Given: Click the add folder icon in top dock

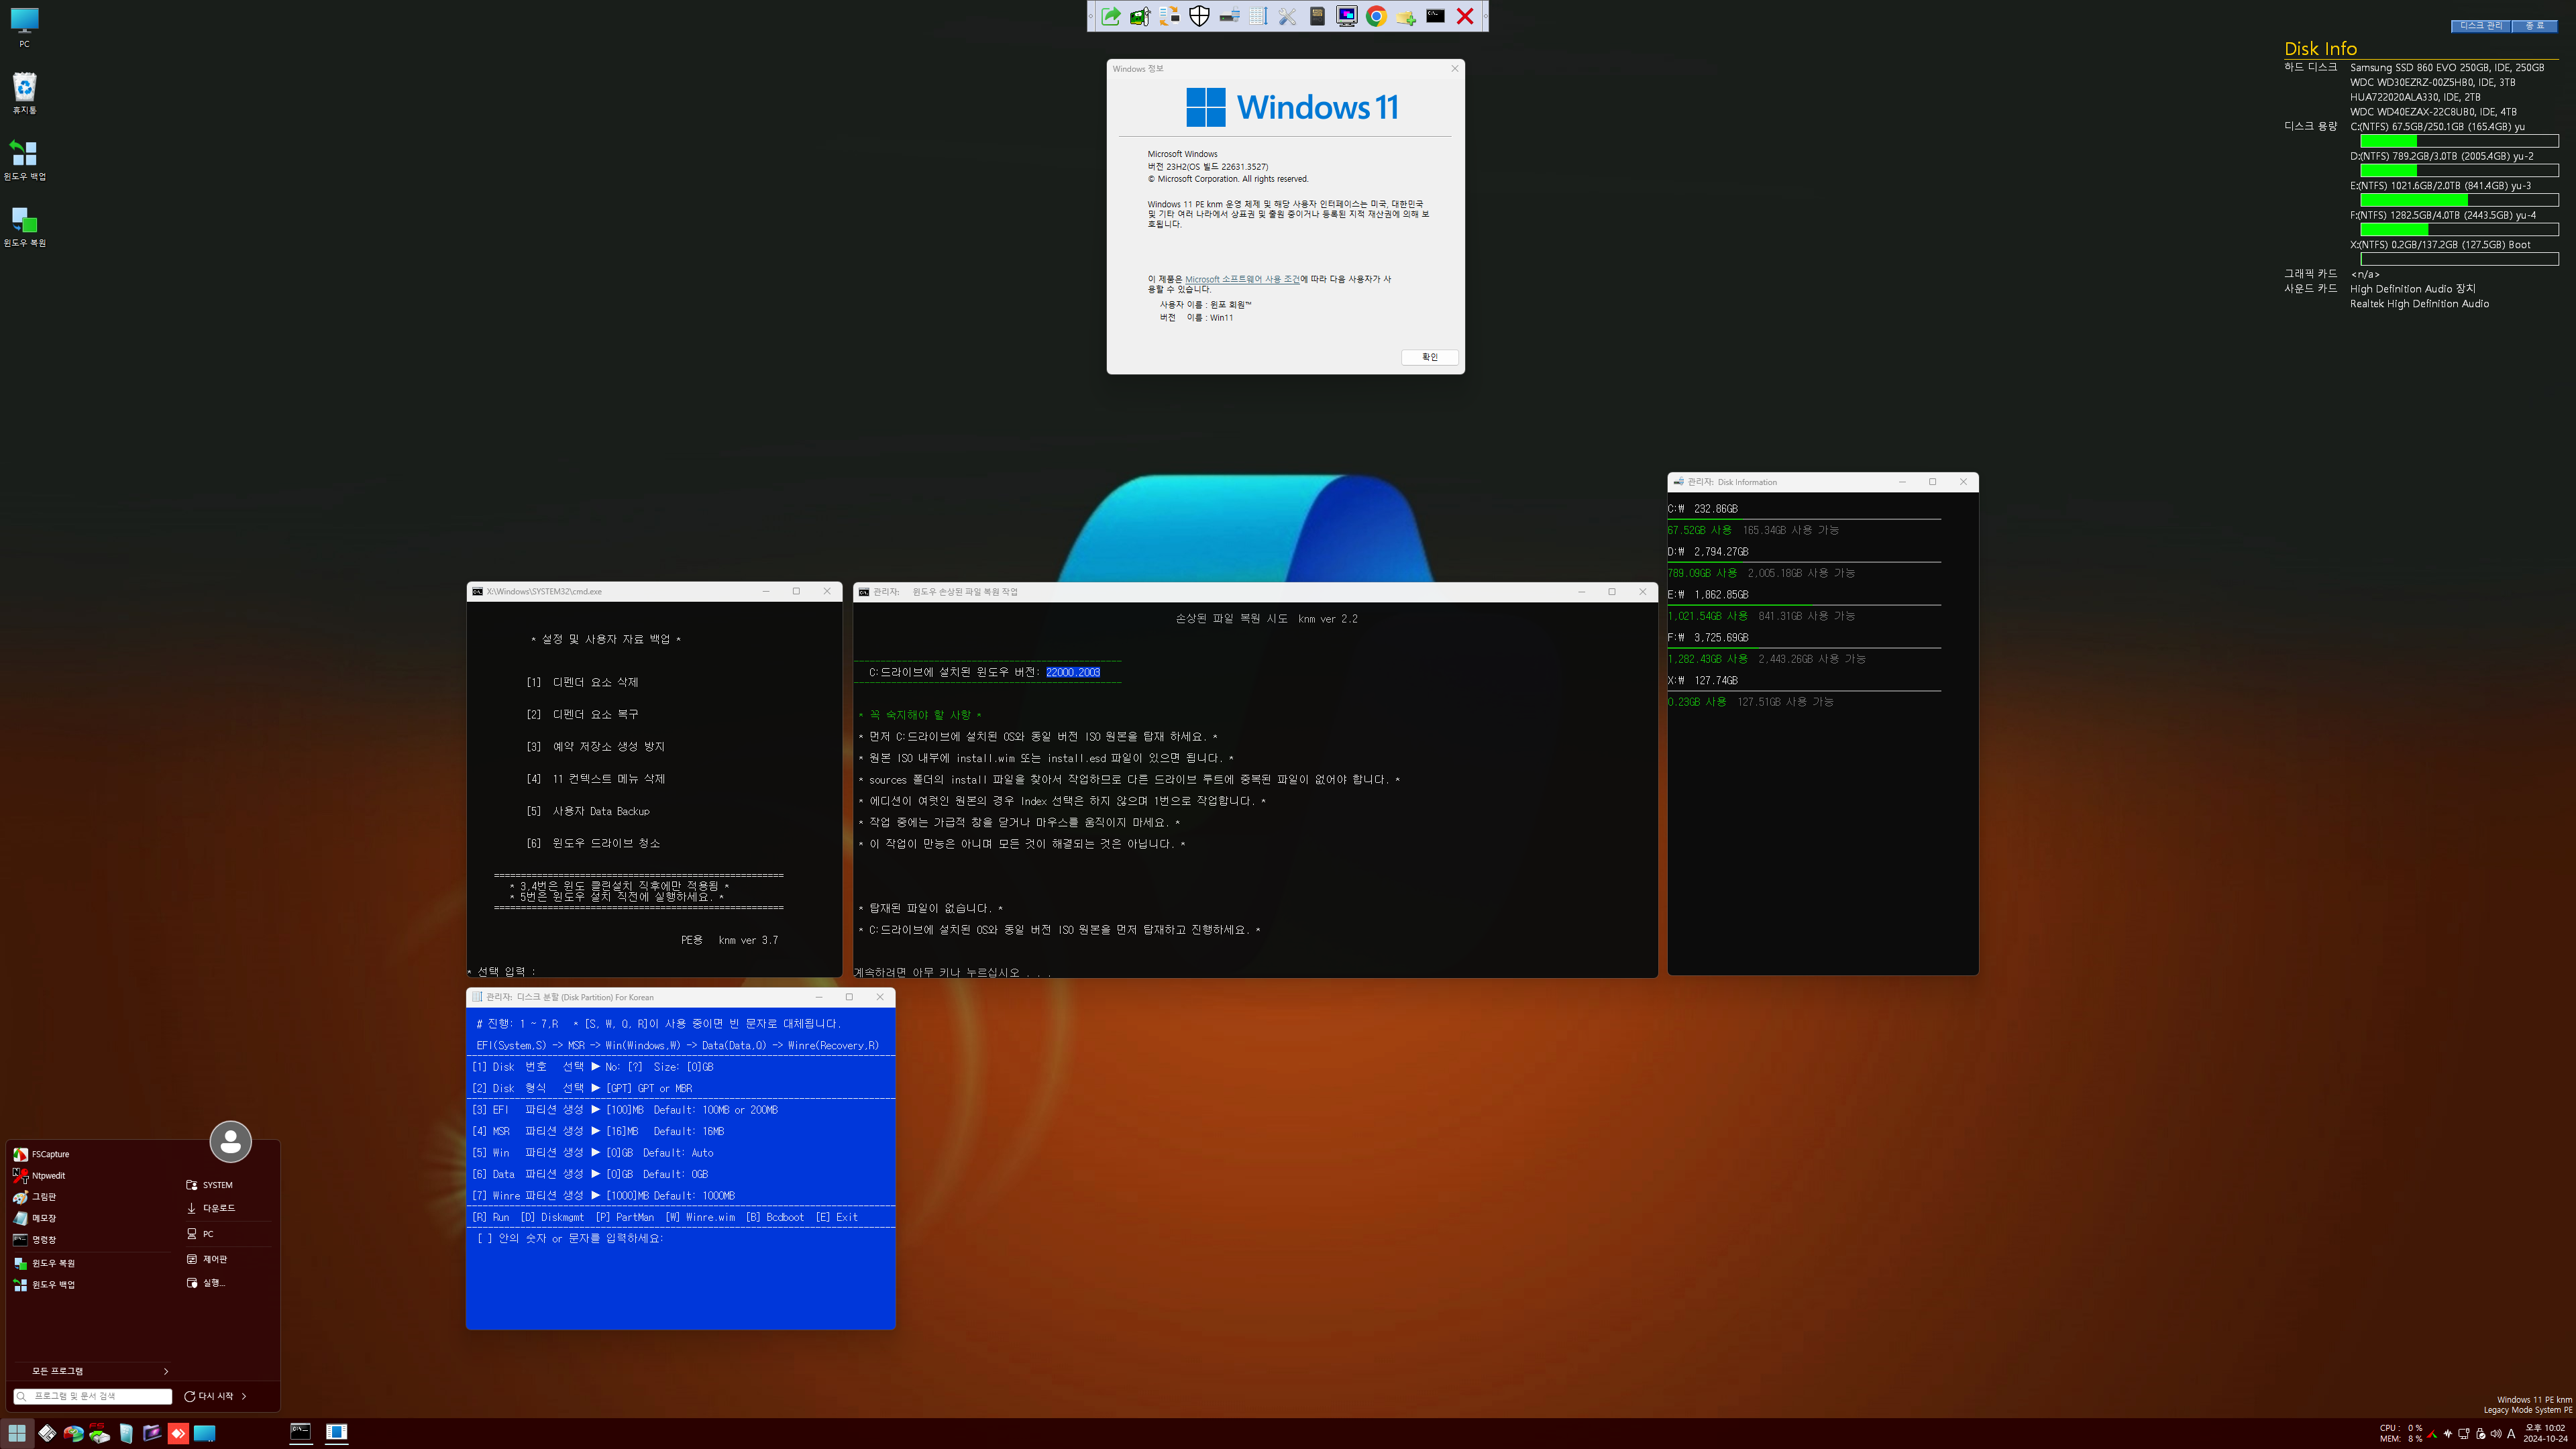Looking at the screenshot, I should (x=1406, y=16).
